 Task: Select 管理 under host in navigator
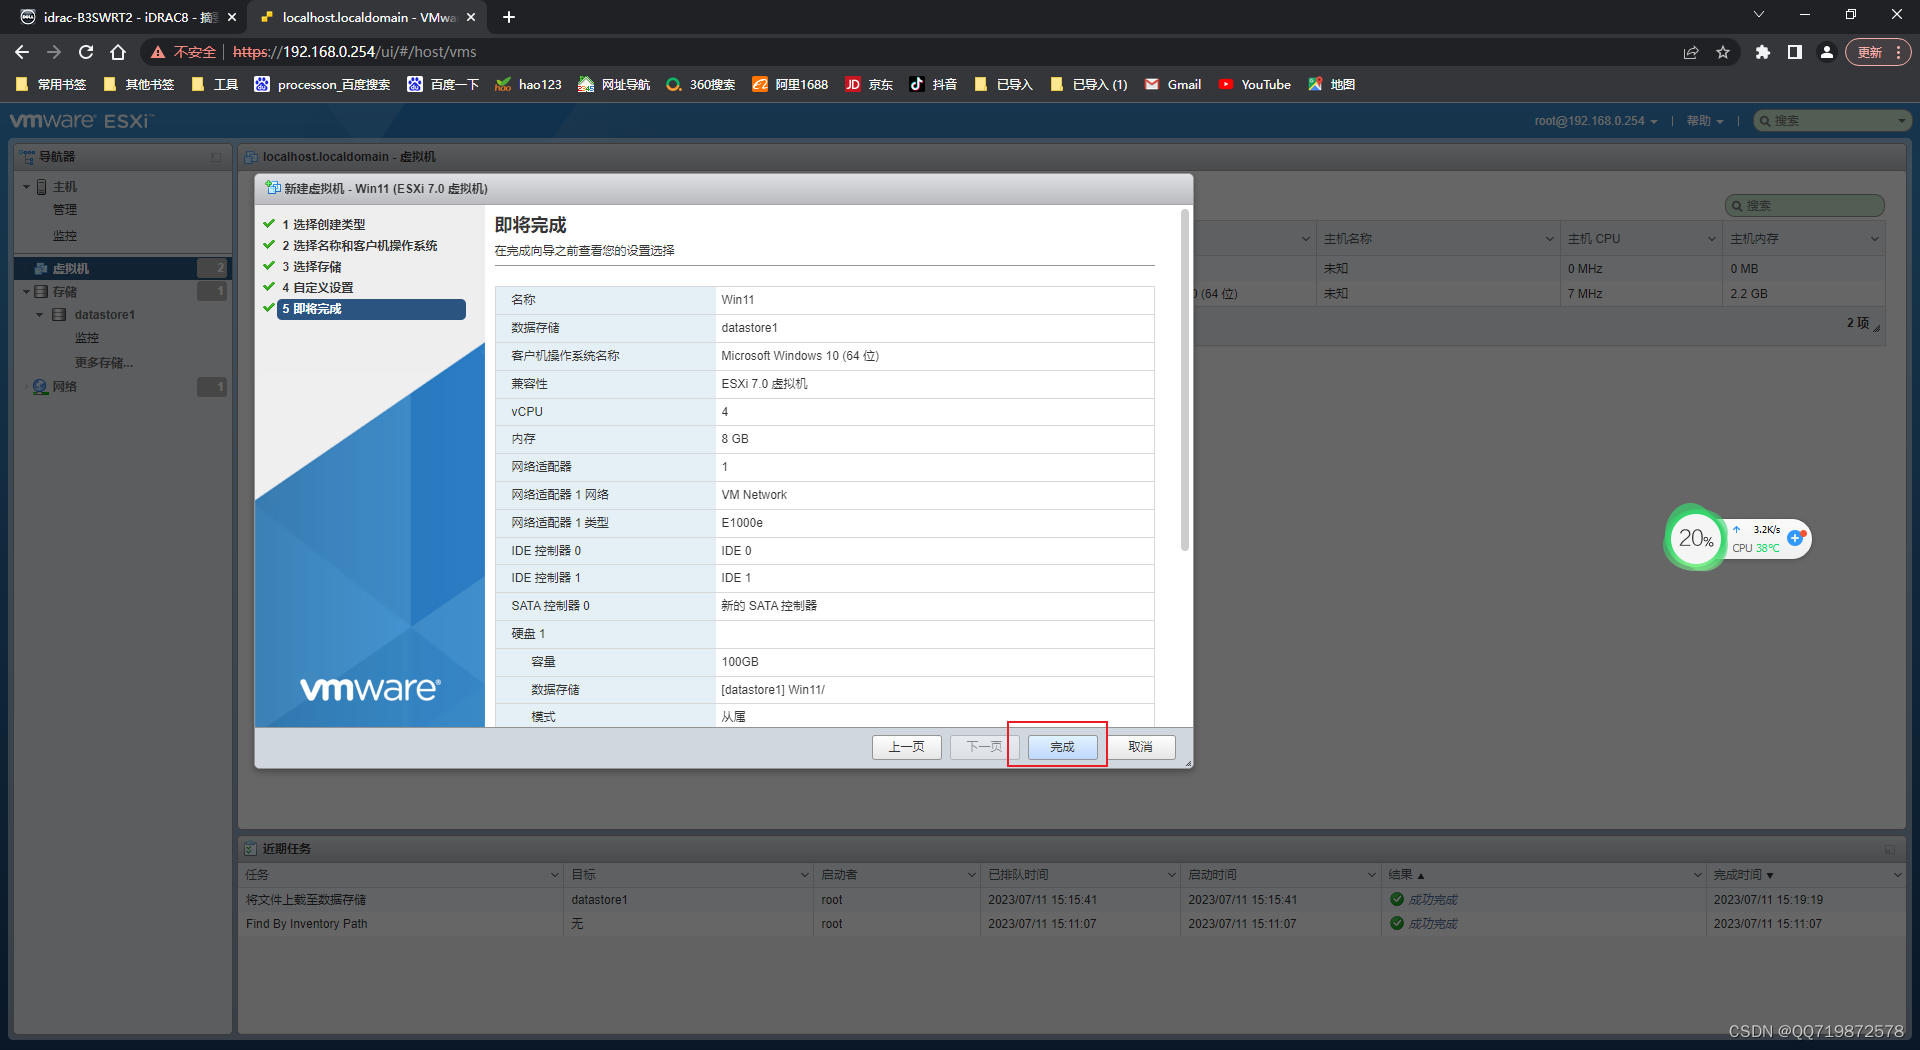pyautogui.click(x=65, y=210)
